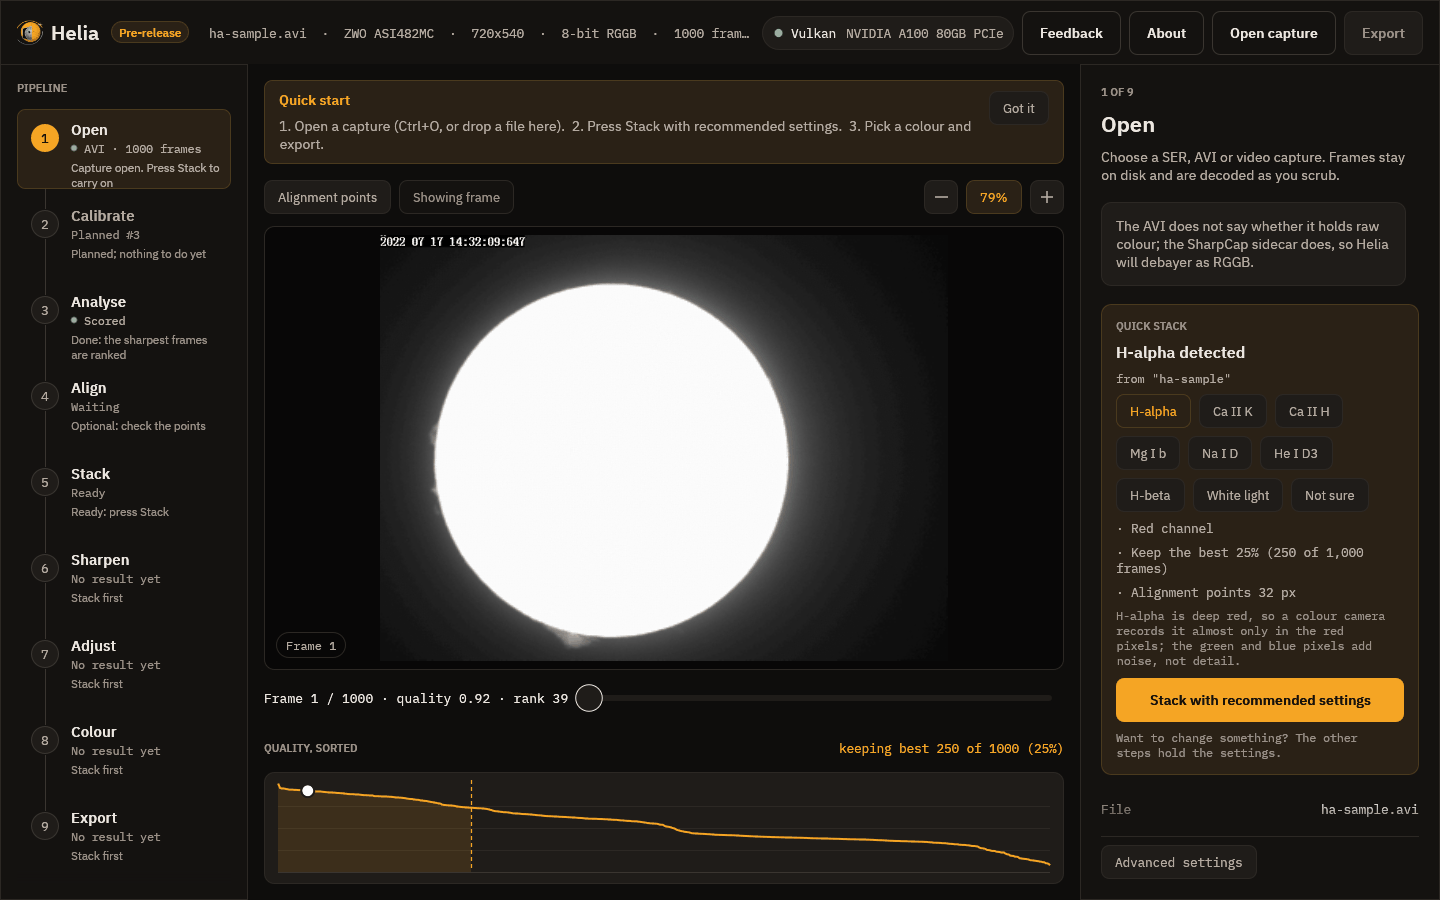This screenshot has width=1440, height=900.
Task: Click the Helia logo icon
Action: coord(30,33)
